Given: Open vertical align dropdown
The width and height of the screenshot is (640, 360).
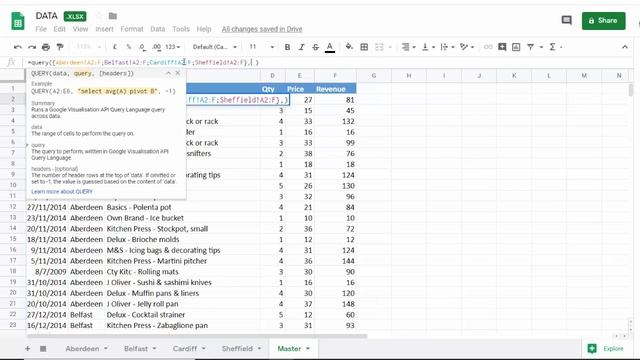Looking at the screenshot, I should point(428,47).
